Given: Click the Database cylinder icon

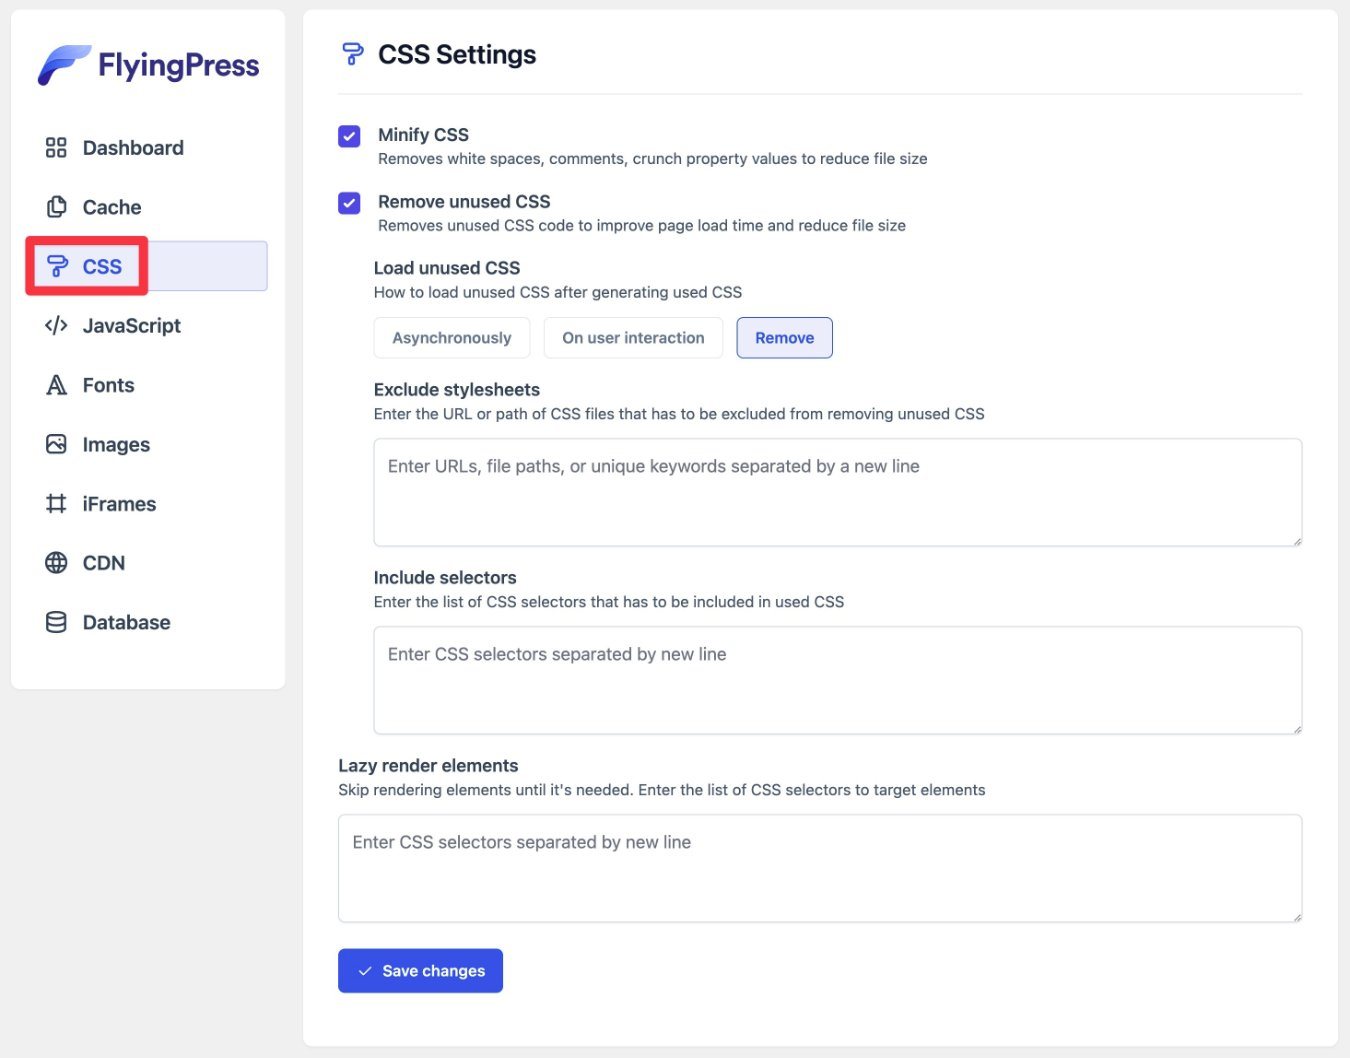Looking at the screenshot, I should point(56,622).
